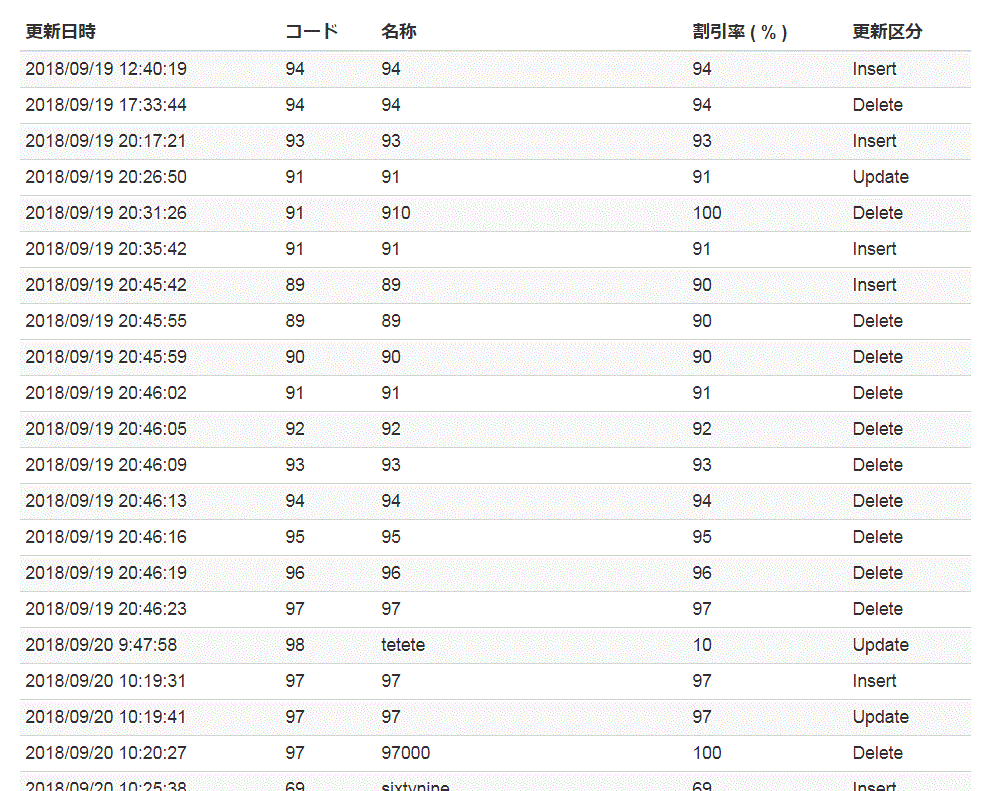Click the timestamp 2018/09/19 12:40:19

106,69
